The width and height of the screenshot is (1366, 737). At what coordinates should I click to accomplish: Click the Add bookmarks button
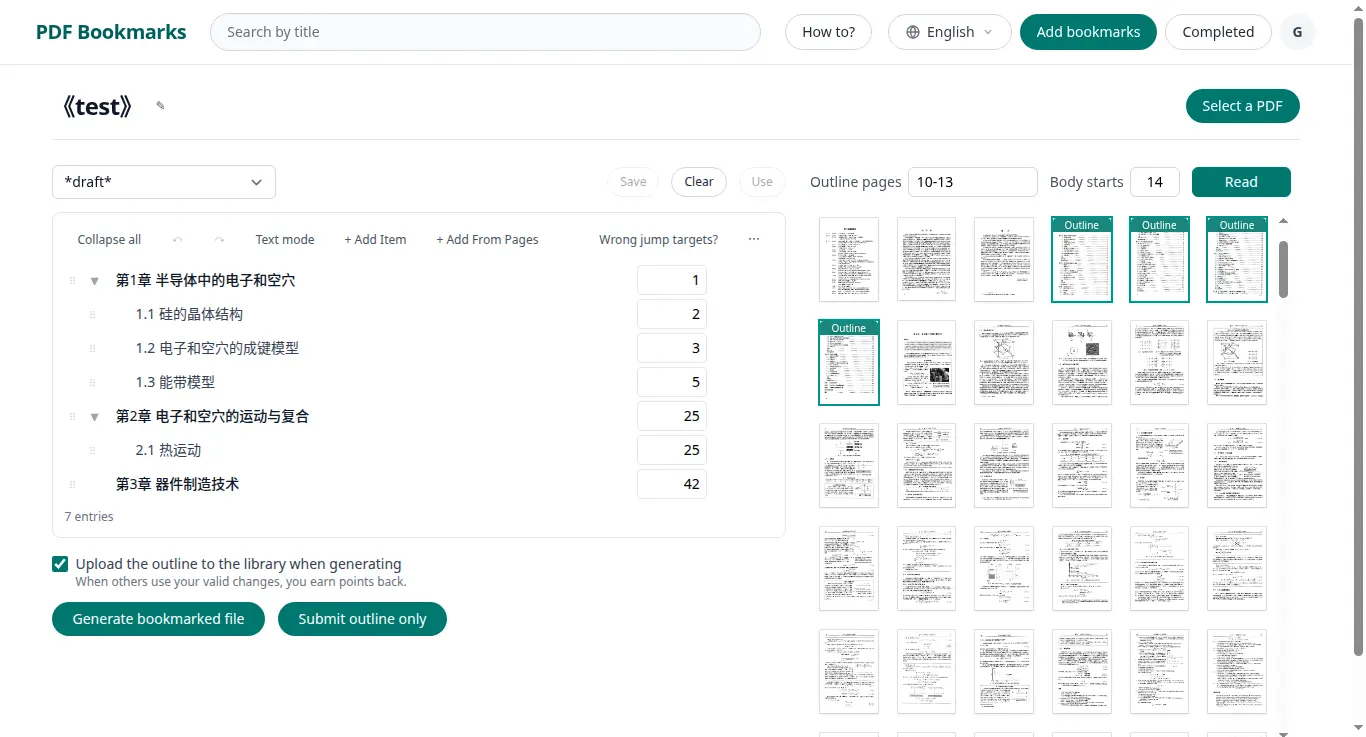click(x=1088, y=32)
